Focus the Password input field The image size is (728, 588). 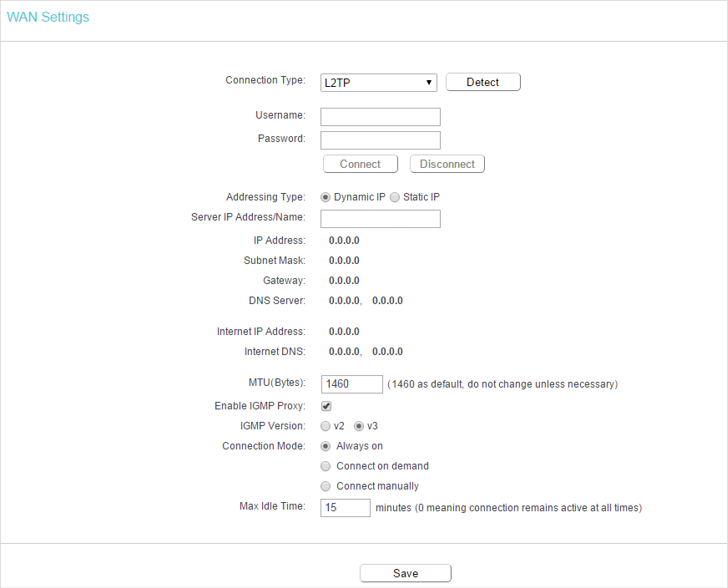(380, 140)
